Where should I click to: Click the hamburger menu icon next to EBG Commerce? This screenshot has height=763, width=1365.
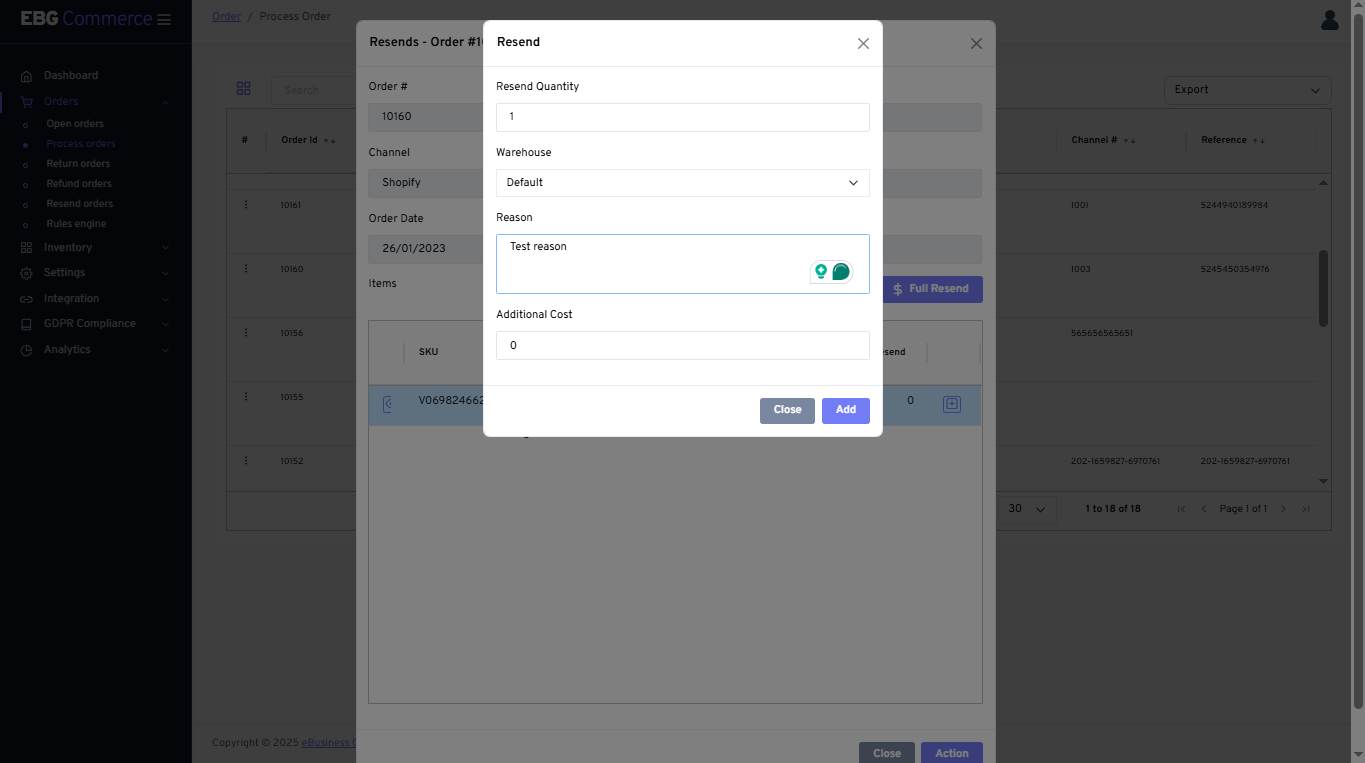[164, 18]
